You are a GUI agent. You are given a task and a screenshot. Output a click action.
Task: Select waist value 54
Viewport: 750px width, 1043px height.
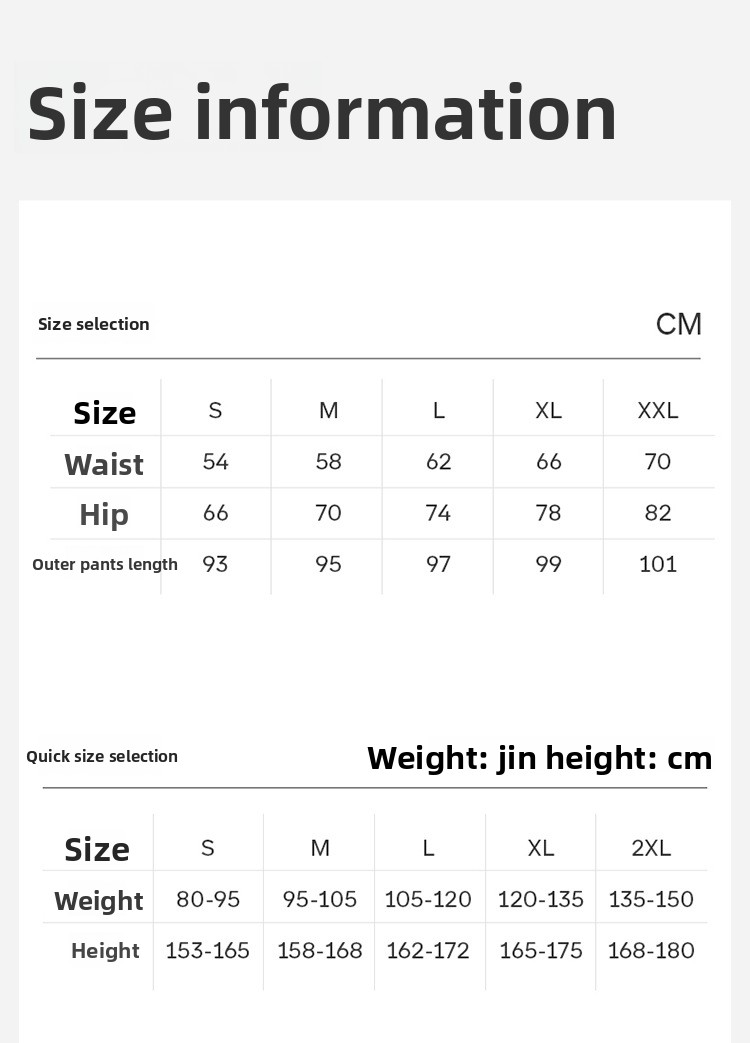[x=215, y=462]
